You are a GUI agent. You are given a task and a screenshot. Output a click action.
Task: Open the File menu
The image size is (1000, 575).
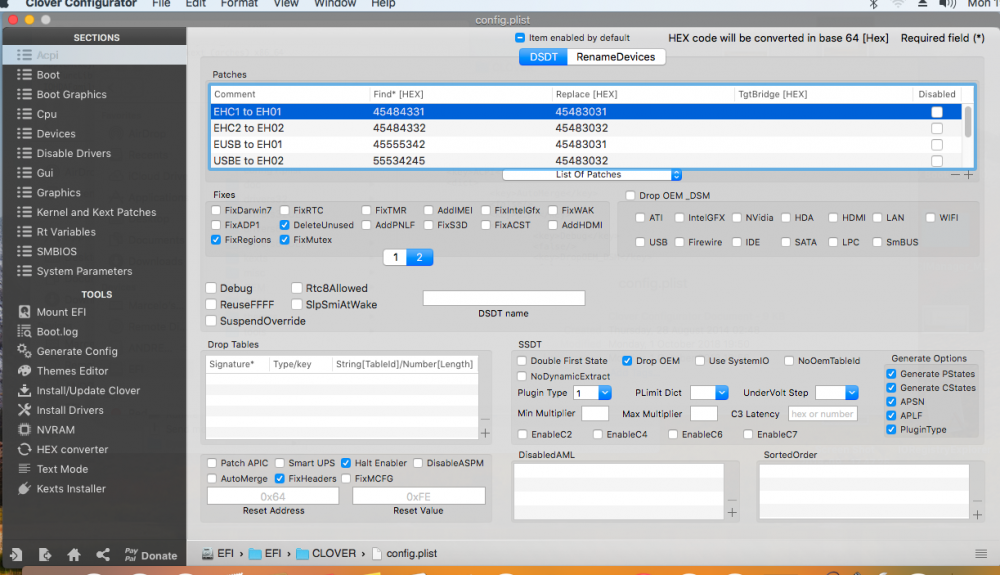(x=161, y=4)
